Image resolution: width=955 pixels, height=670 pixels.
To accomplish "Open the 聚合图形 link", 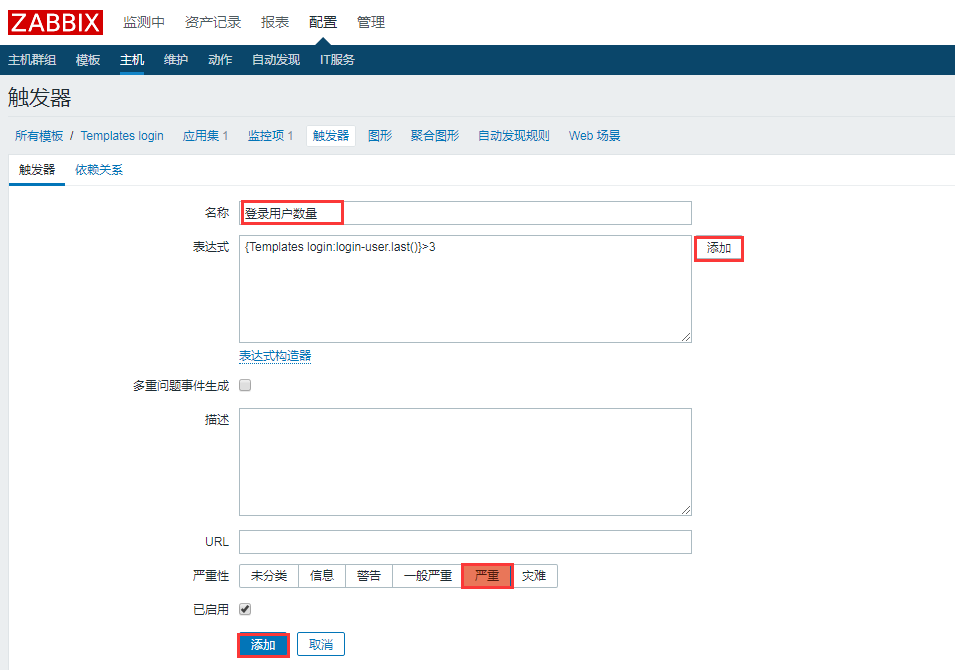I will tap(435, 136).
